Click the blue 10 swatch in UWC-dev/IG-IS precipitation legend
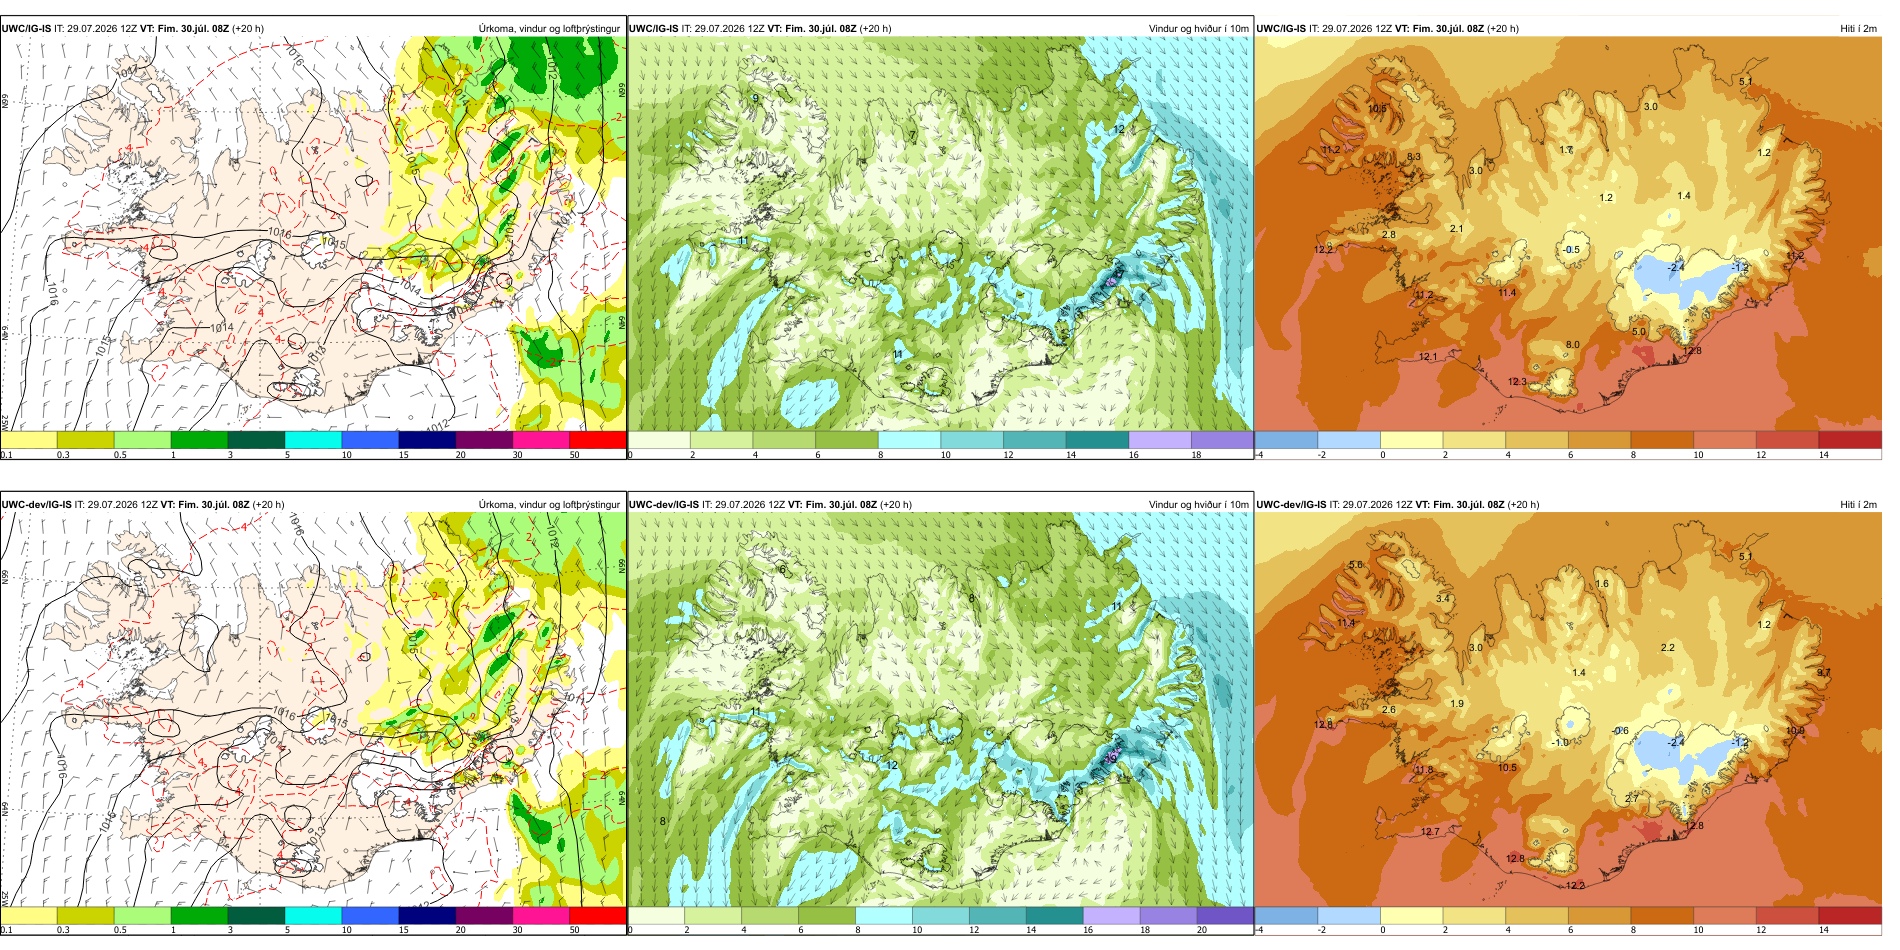This screenshot has width=1900, height=950. [x=370, y=915]
